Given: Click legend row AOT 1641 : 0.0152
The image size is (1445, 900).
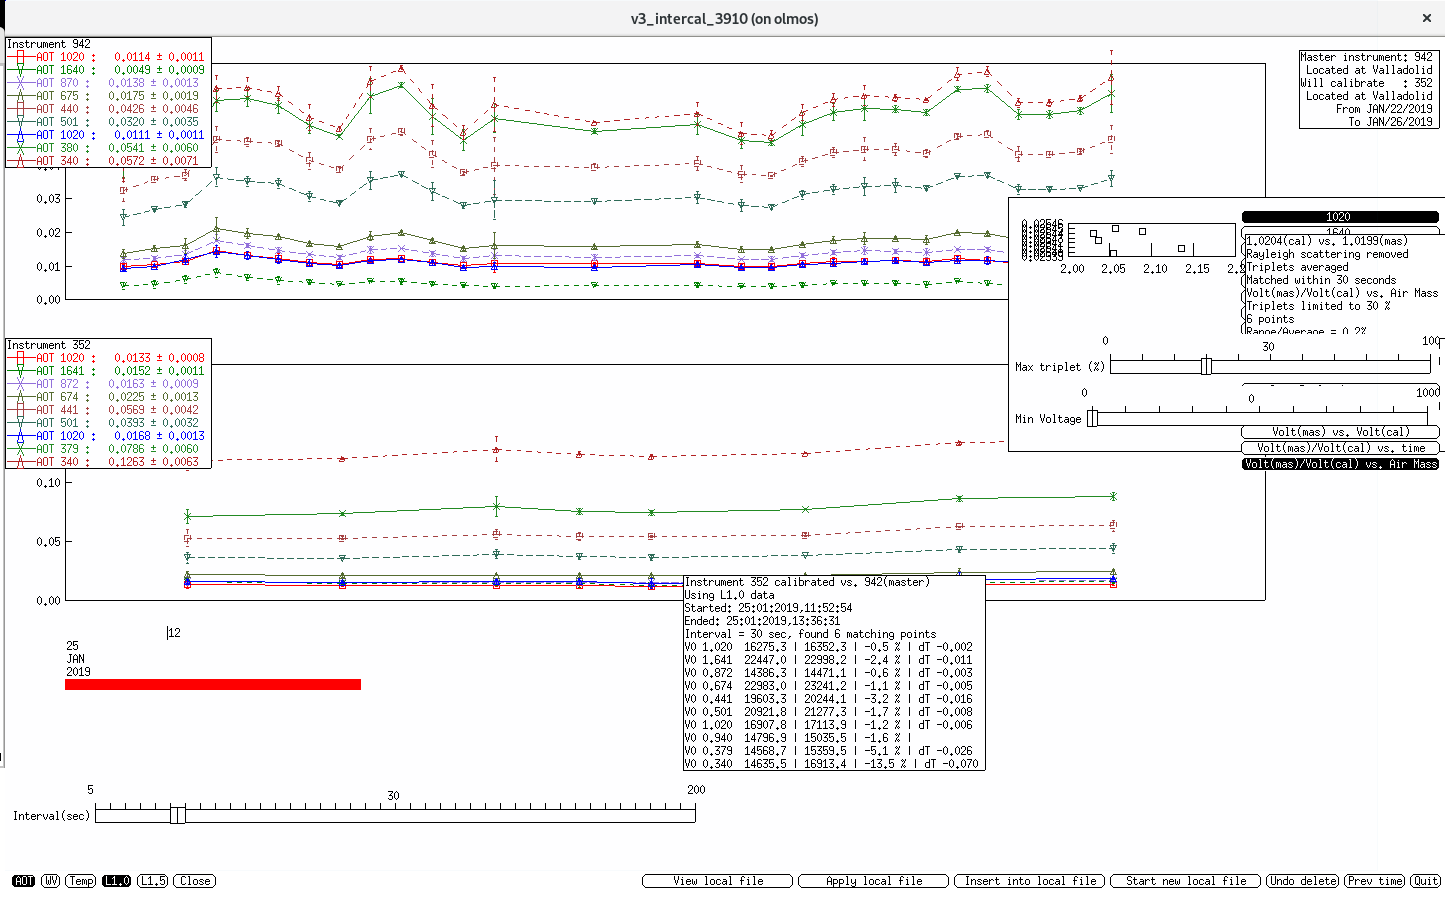Looking at the screenshot, I should pos(107,371).
